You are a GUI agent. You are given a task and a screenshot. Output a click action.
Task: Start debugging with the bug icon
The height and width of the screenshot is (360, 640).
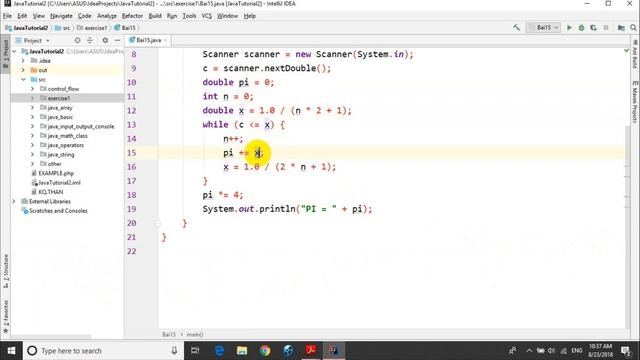click(x=581, y=28)
